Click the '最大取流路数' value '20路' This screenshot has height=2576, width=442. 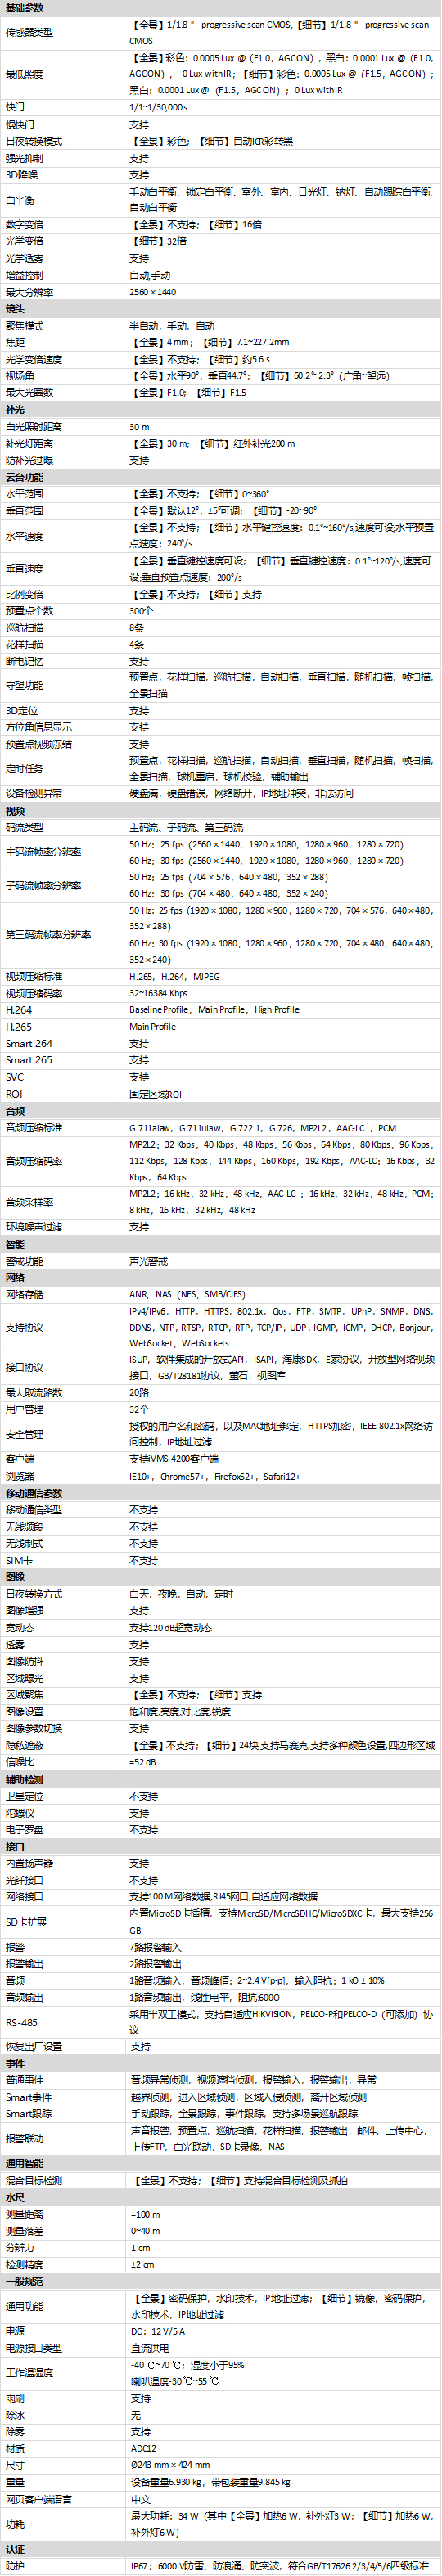coord(139,1393)
